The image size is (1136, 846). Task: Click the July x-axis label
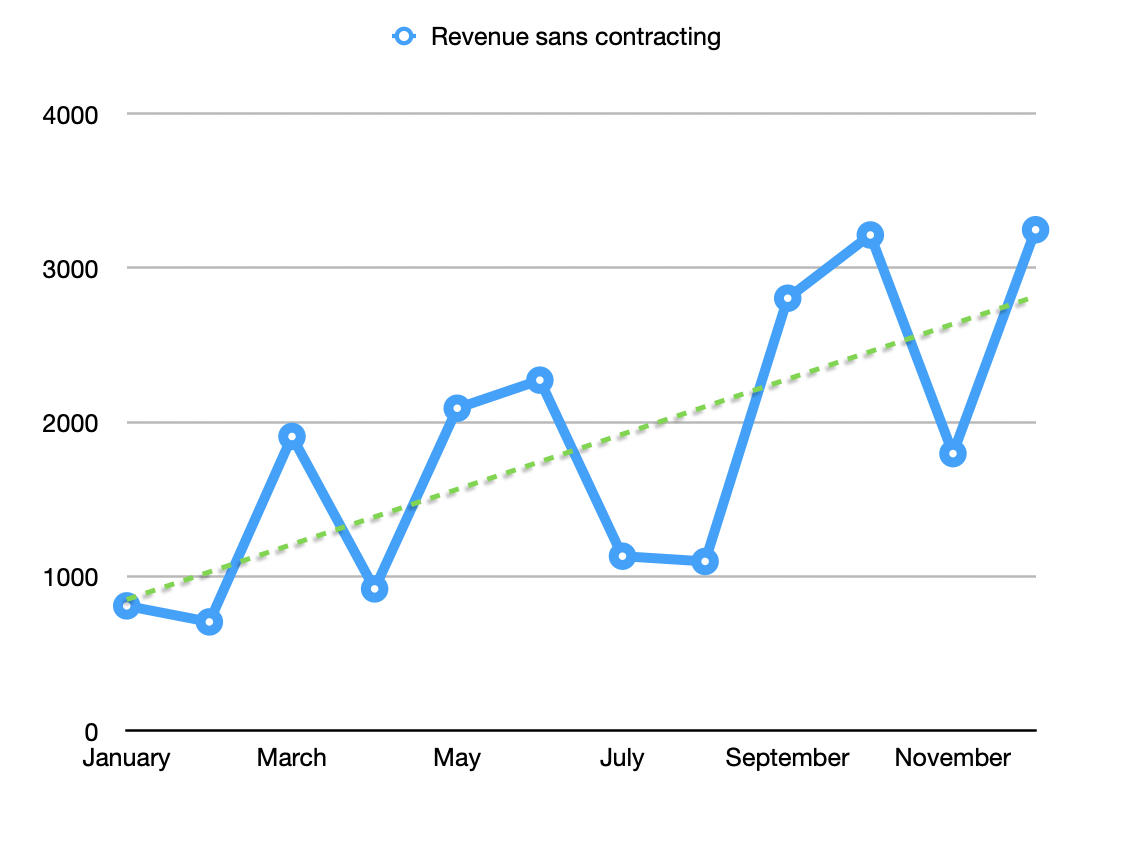[622, 758]
